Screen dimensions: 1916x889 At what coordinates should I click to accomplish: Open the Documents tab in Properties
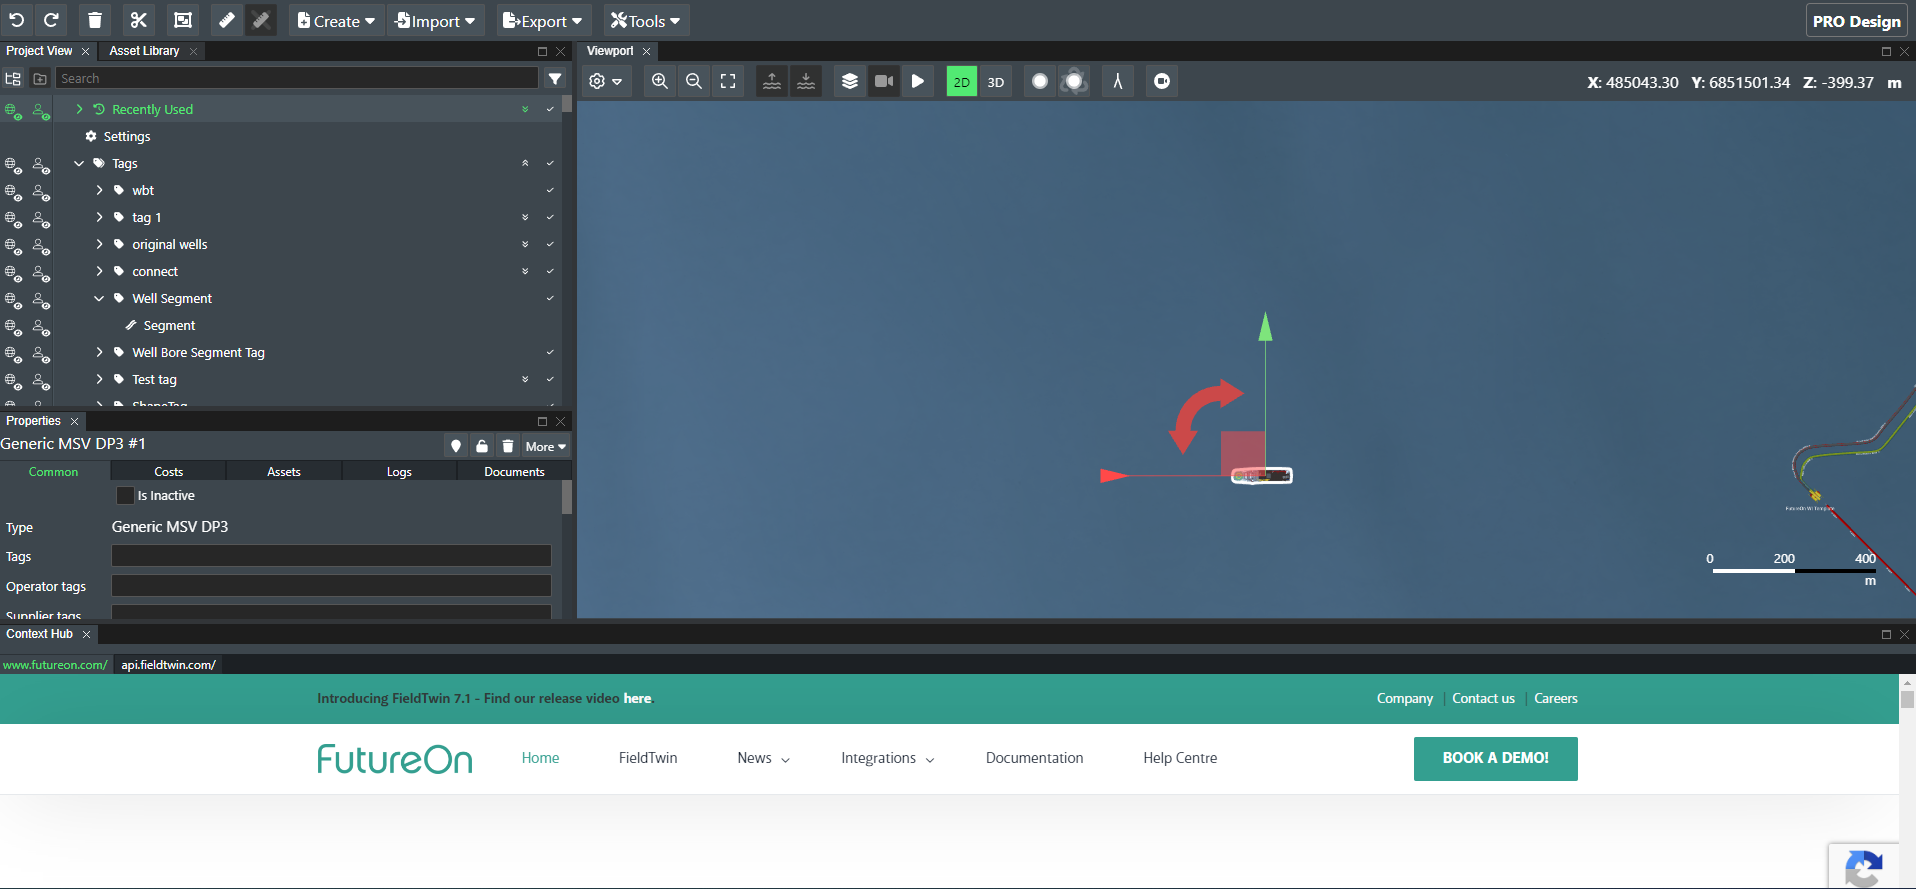tap(514, 471)
